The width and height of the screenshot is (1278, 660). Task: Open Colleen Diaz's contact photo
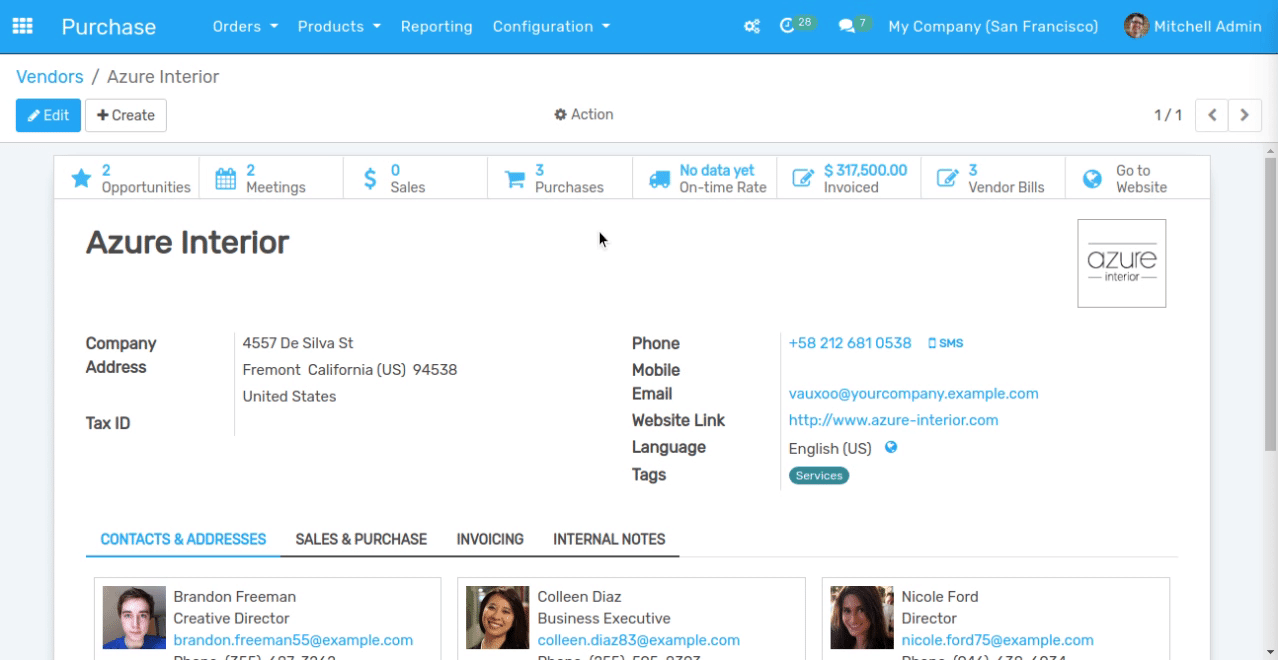click(x=498, y=618)
